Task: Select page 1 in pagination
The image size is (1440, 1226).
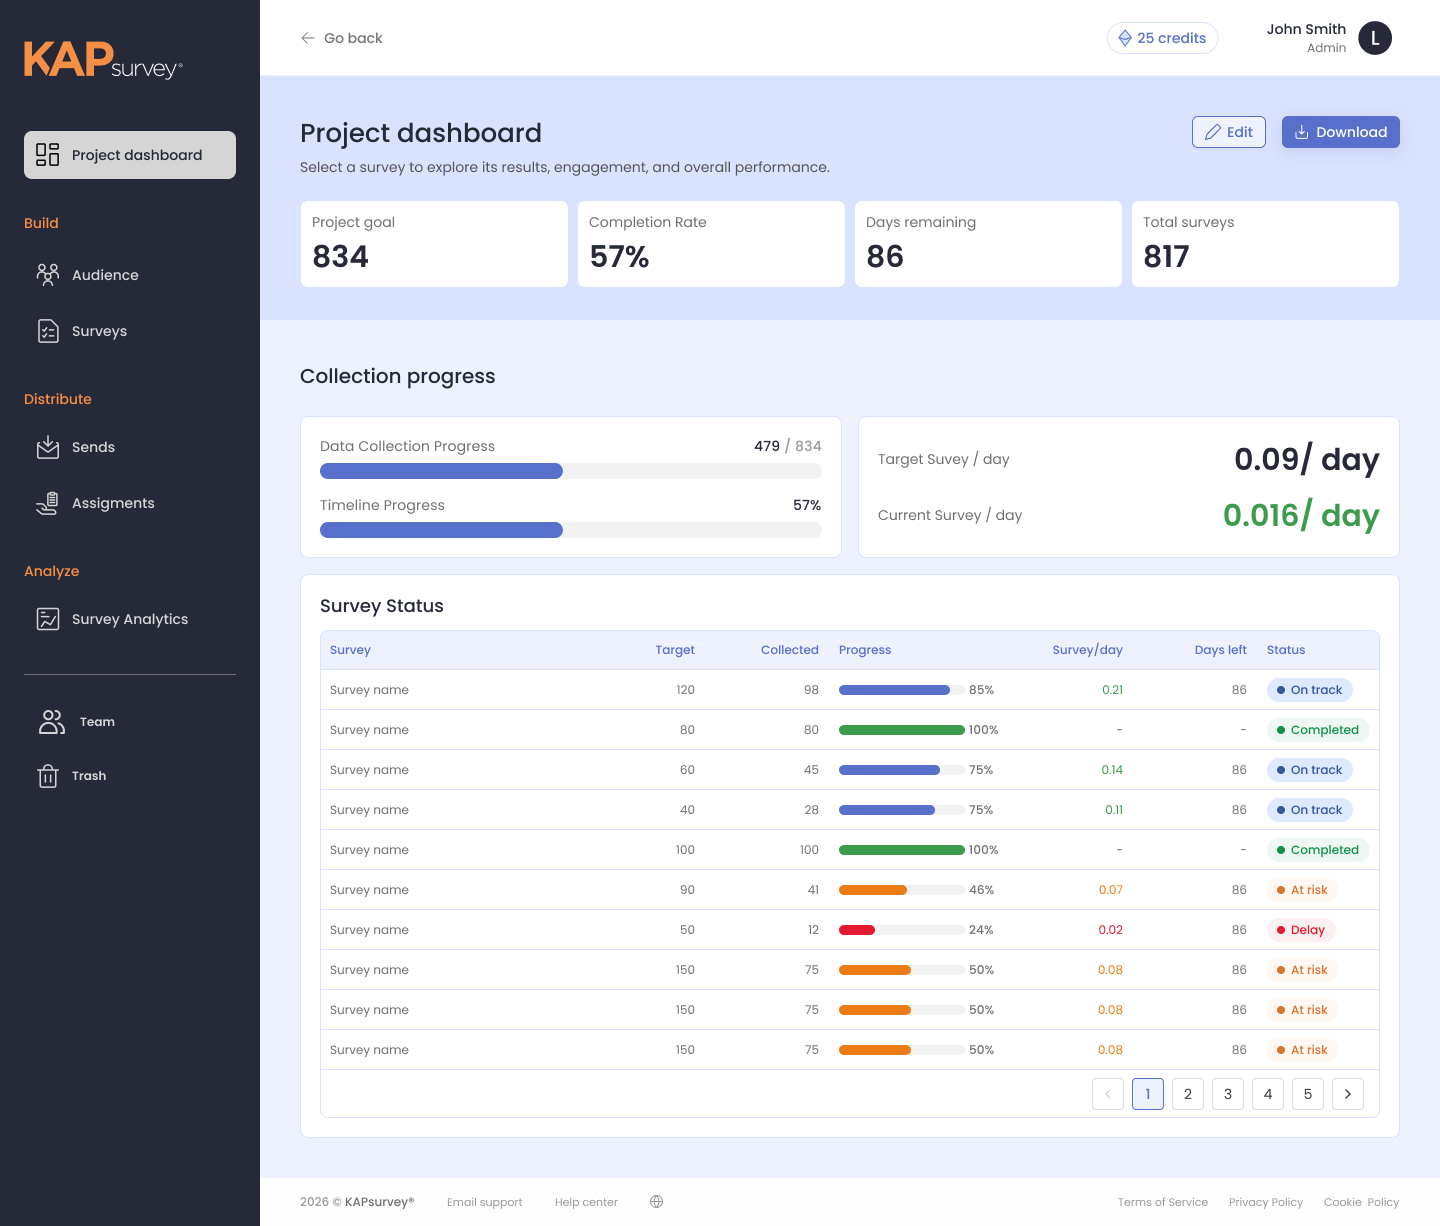Action: point(1148,1094)
